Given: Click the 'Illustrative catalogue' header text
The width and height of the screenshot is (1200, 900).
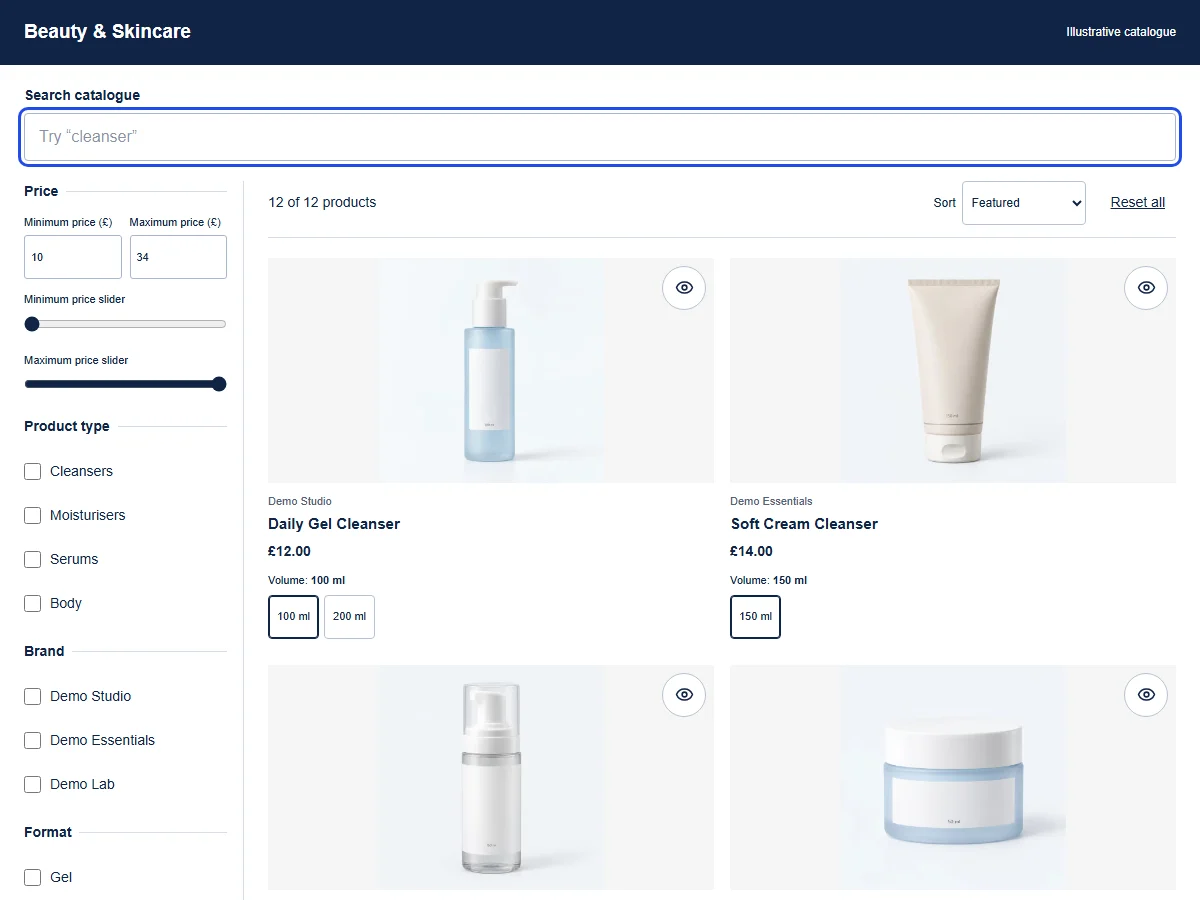Looking at the screenshot, I should [1121, 32].
